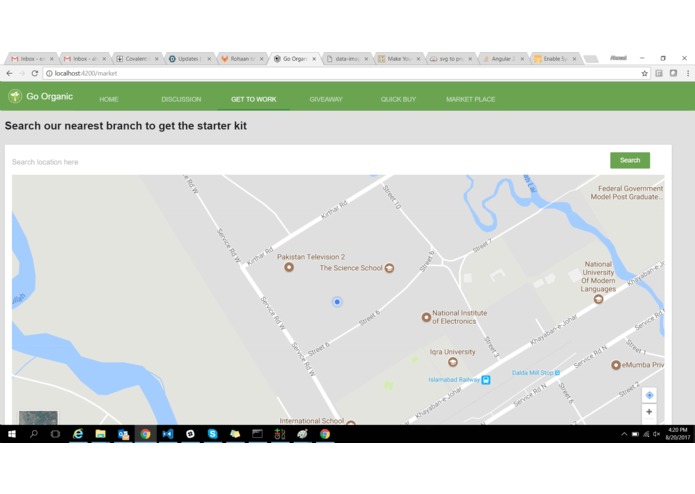
Task: Switch map to satellite via thumbnail
Action: (38, 418)
